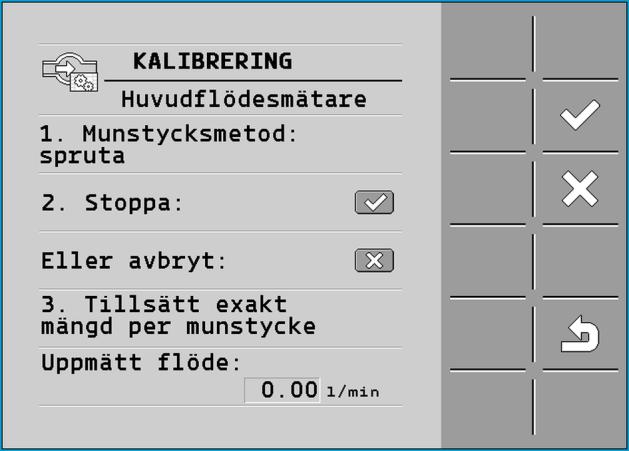Click the 'Uppmätt flöde:' label

click(x=141, y=363)
